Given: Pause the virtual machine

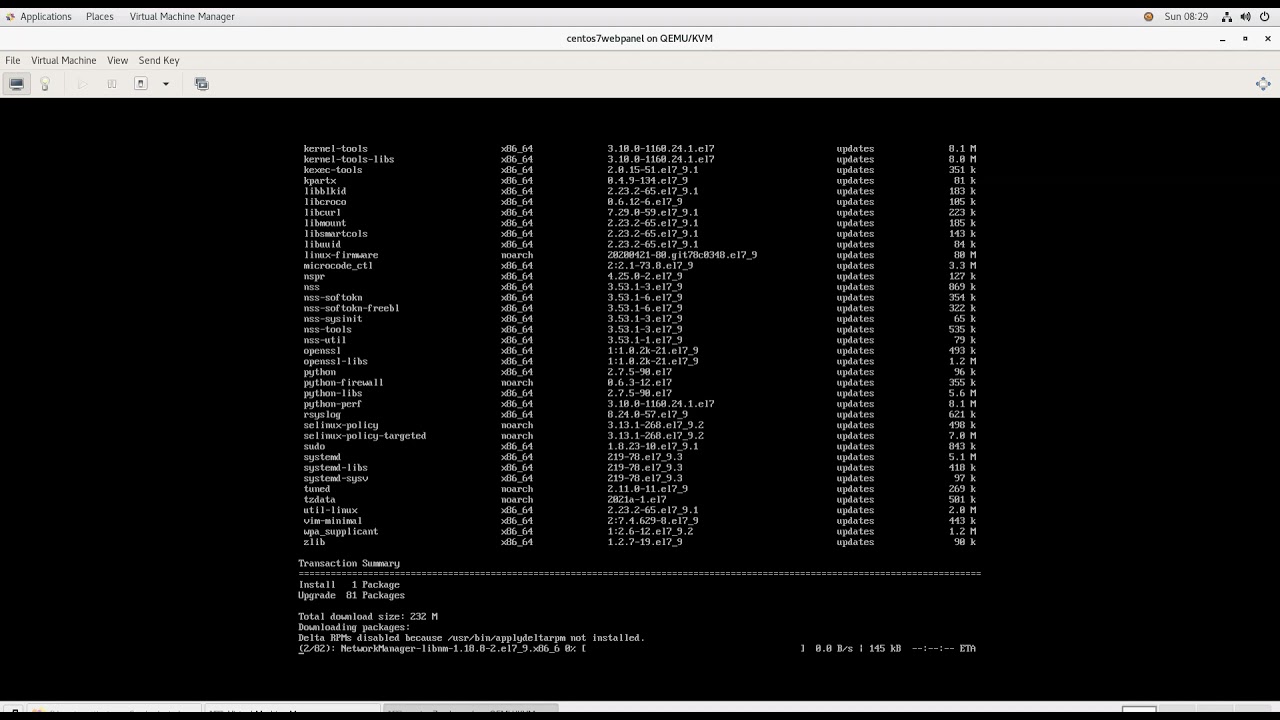Looking at the screenshot, I should (x=112, y=84).
